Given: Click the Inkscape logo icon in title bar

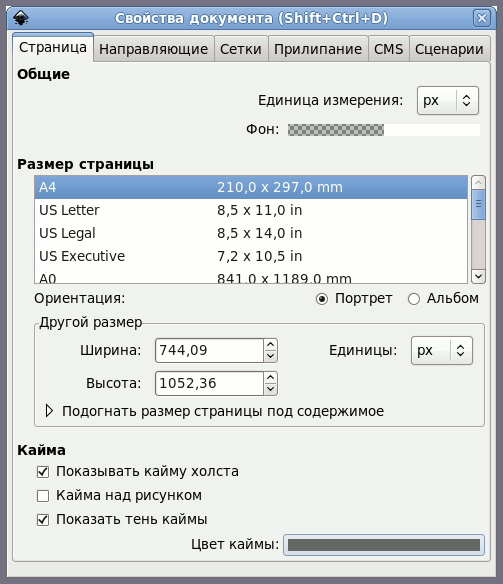Looking at the screenshot, I should [20, 18].
